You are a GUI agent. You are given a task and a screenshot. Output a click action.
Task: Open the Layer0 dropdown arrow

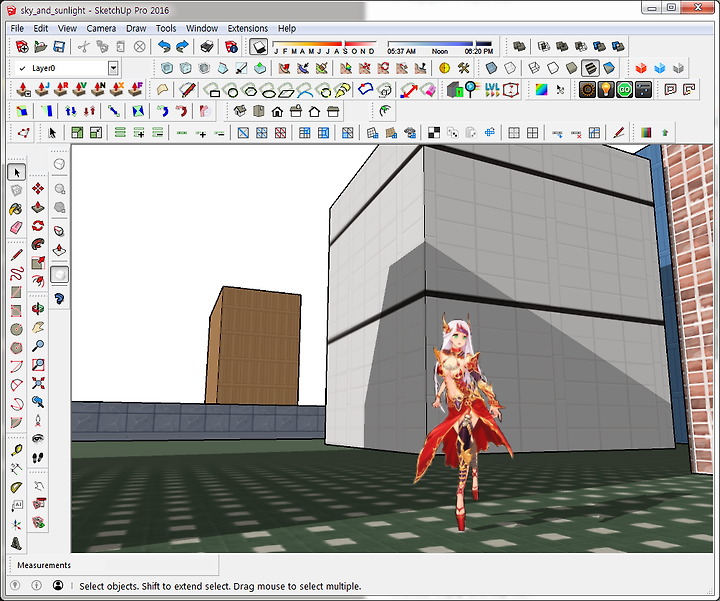pos(113,68)
